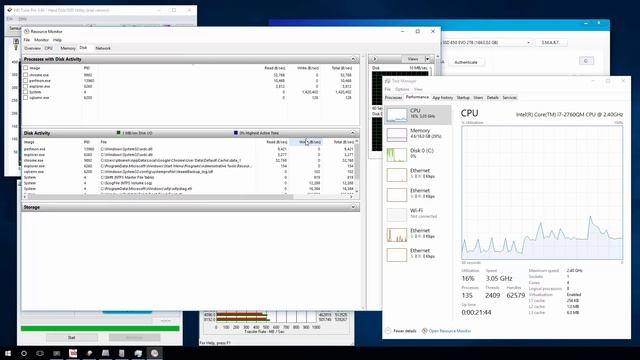This screenshot has width=640, height=360.
Task: Tick the perfmon.exe process checkbox
Action: [x=26, y=81]
